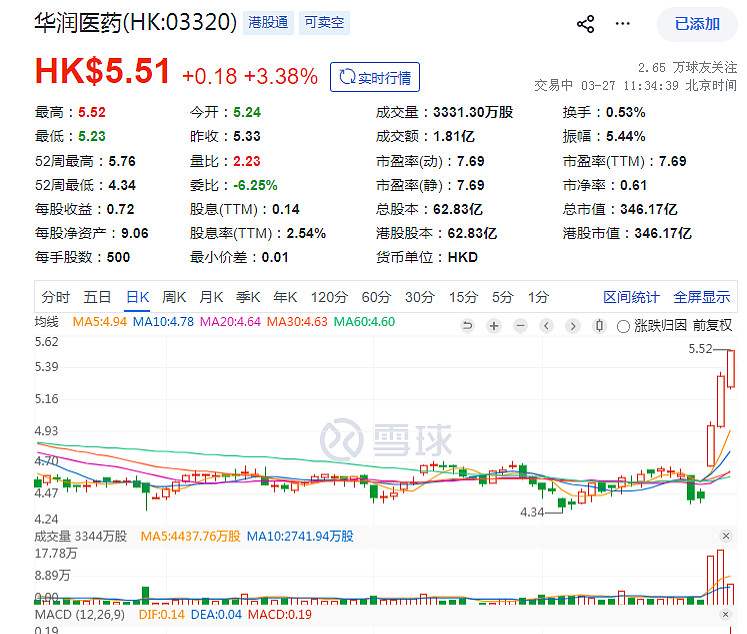Click the chart reset undo icon
The width and height of the screenshot is (747, 634).
coord(468,326)
